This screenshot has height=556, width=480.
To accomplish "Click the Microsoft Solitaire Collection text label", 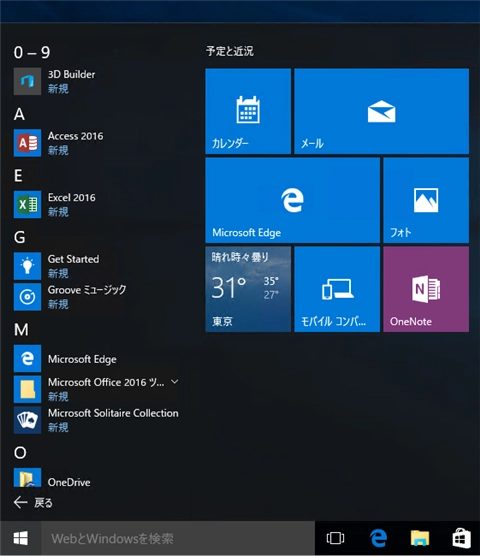I will tap(113, 413).
